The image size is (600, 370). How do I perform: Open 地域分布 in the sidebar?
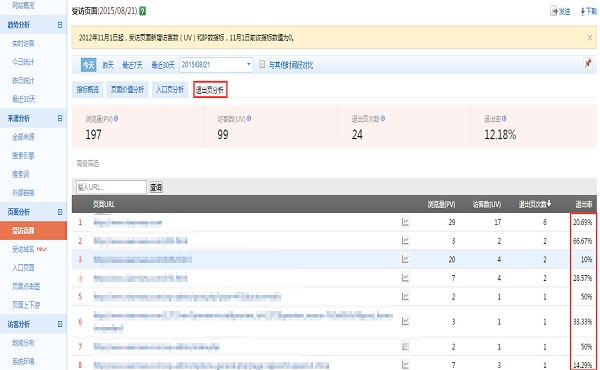point(23,342)
